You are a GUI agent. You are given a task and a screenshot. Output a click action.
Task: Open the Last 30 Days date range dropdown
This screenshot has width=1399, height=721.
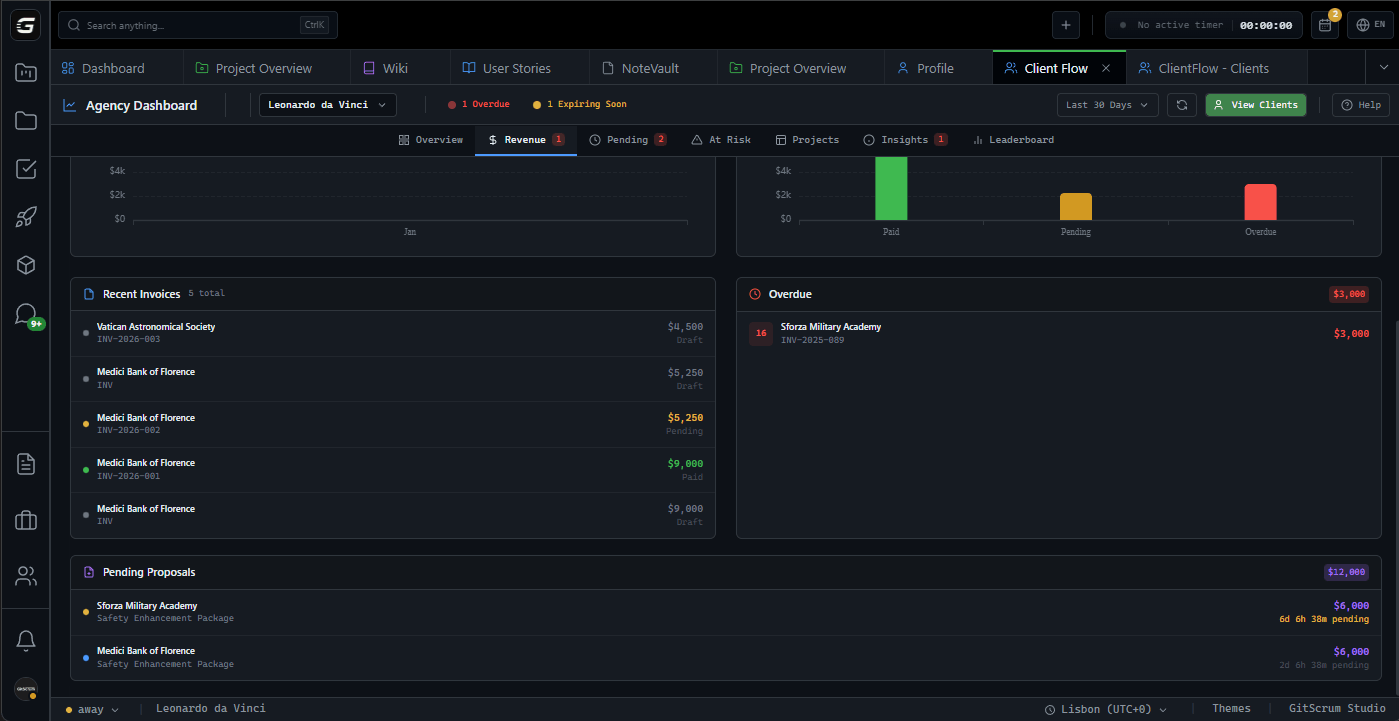point(1107,104)
